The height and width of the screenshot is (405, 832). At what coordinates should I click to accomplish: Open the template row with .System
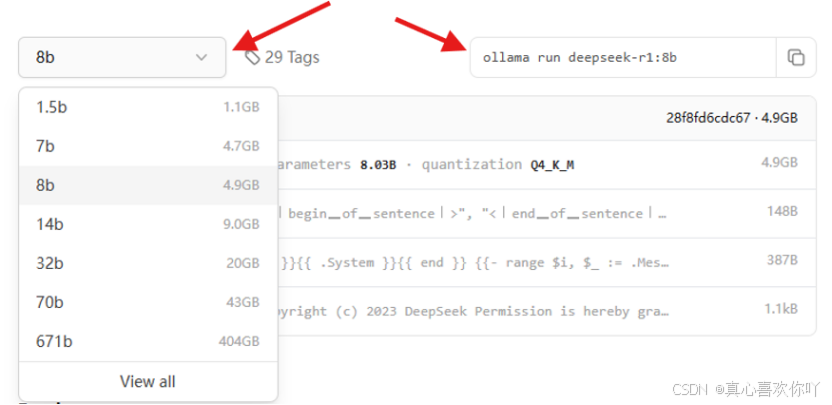coord(547,262)
